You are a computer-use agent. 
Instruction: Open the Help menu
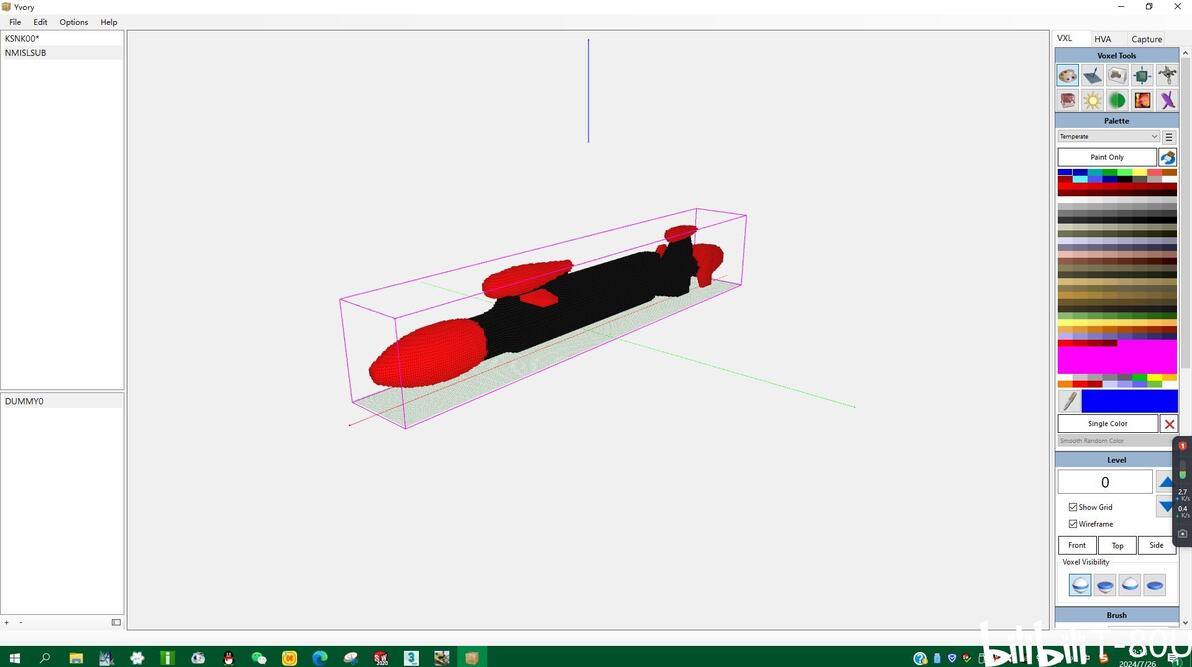109,22
